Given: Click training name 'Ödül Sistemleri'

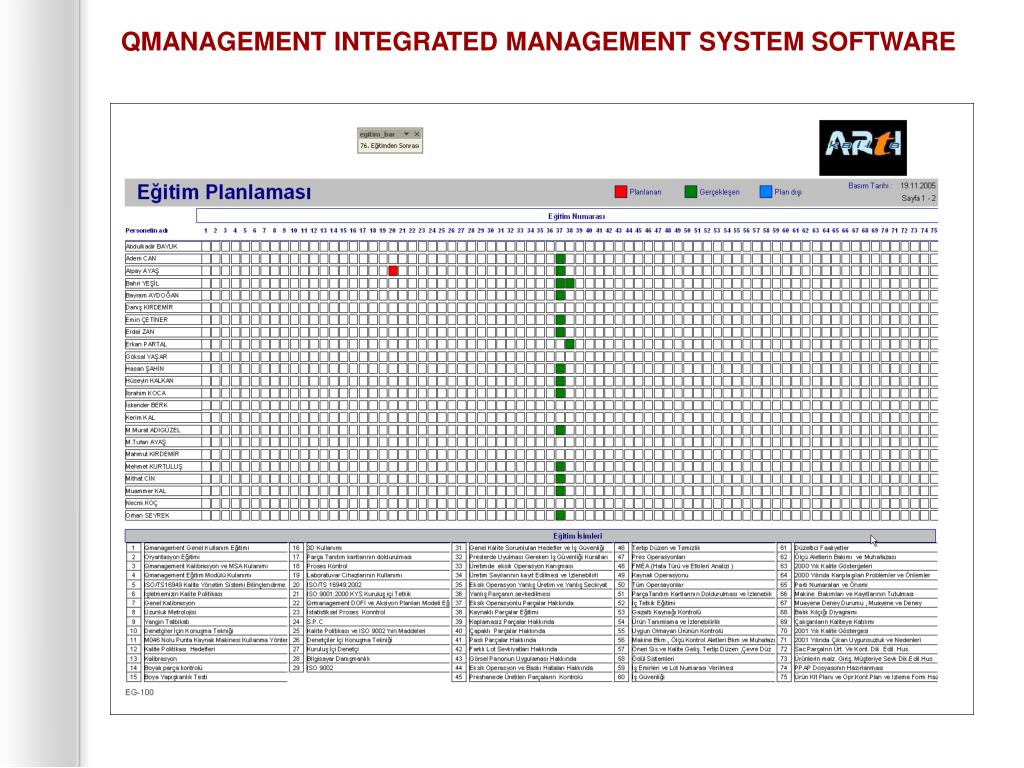Looking at the screenshot, I should pos(652,659).
